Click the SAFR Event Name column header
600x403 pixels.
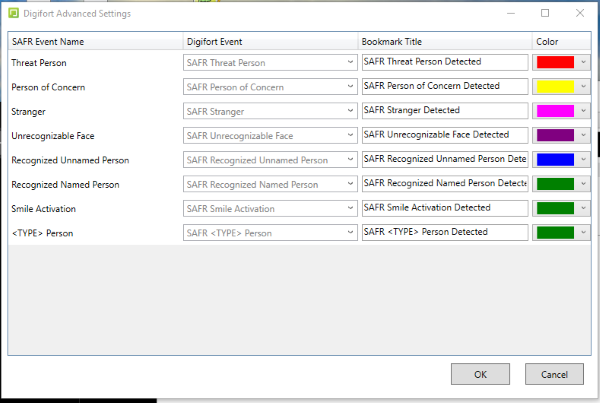point(95,41)
